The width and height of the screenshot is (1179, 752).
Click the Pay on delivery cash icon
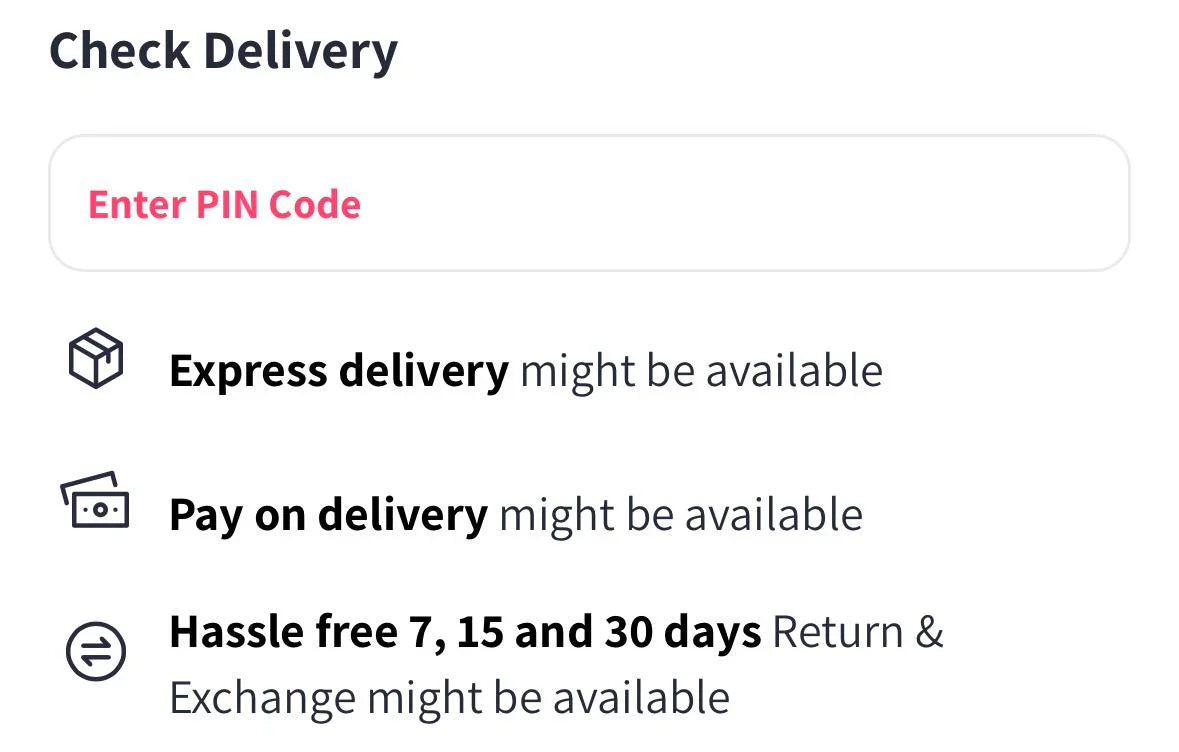95,502
